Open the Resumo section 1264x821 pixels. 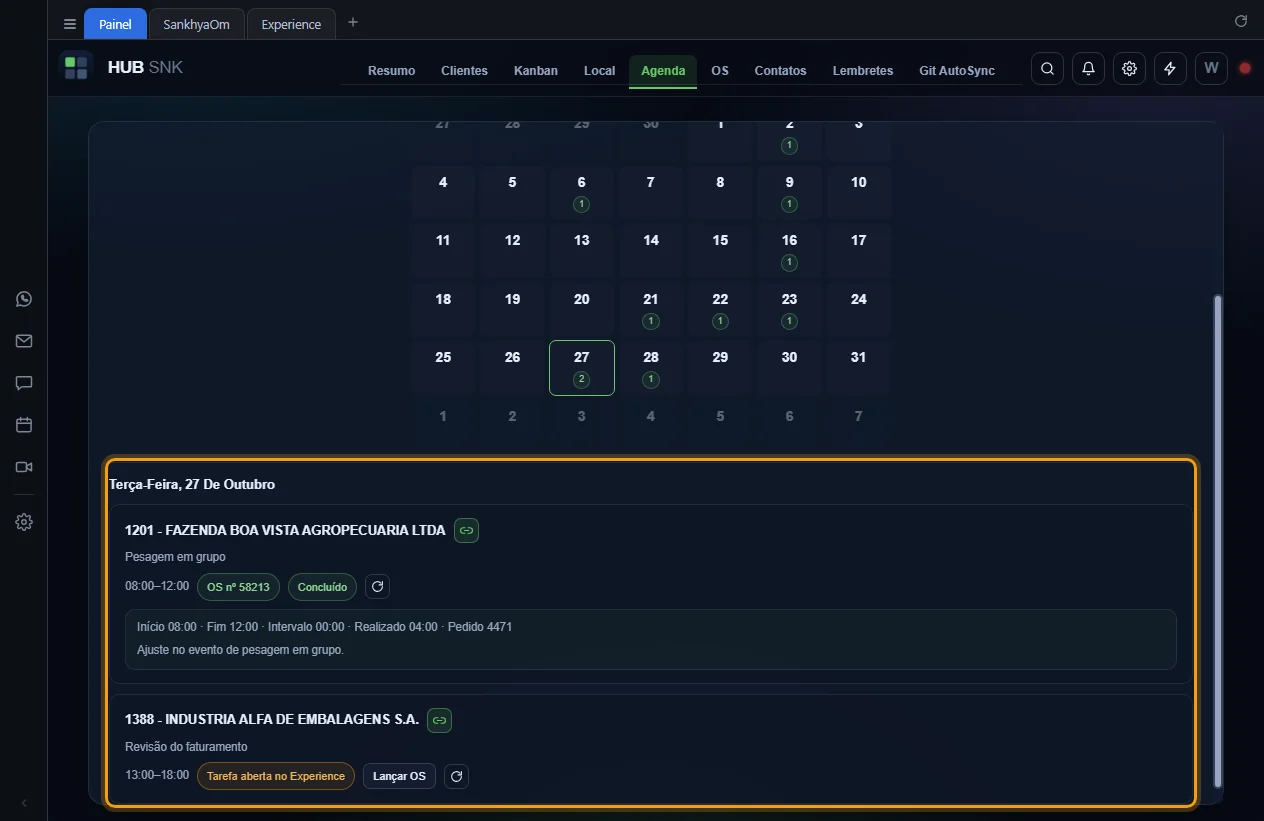[x=391, y=71]
